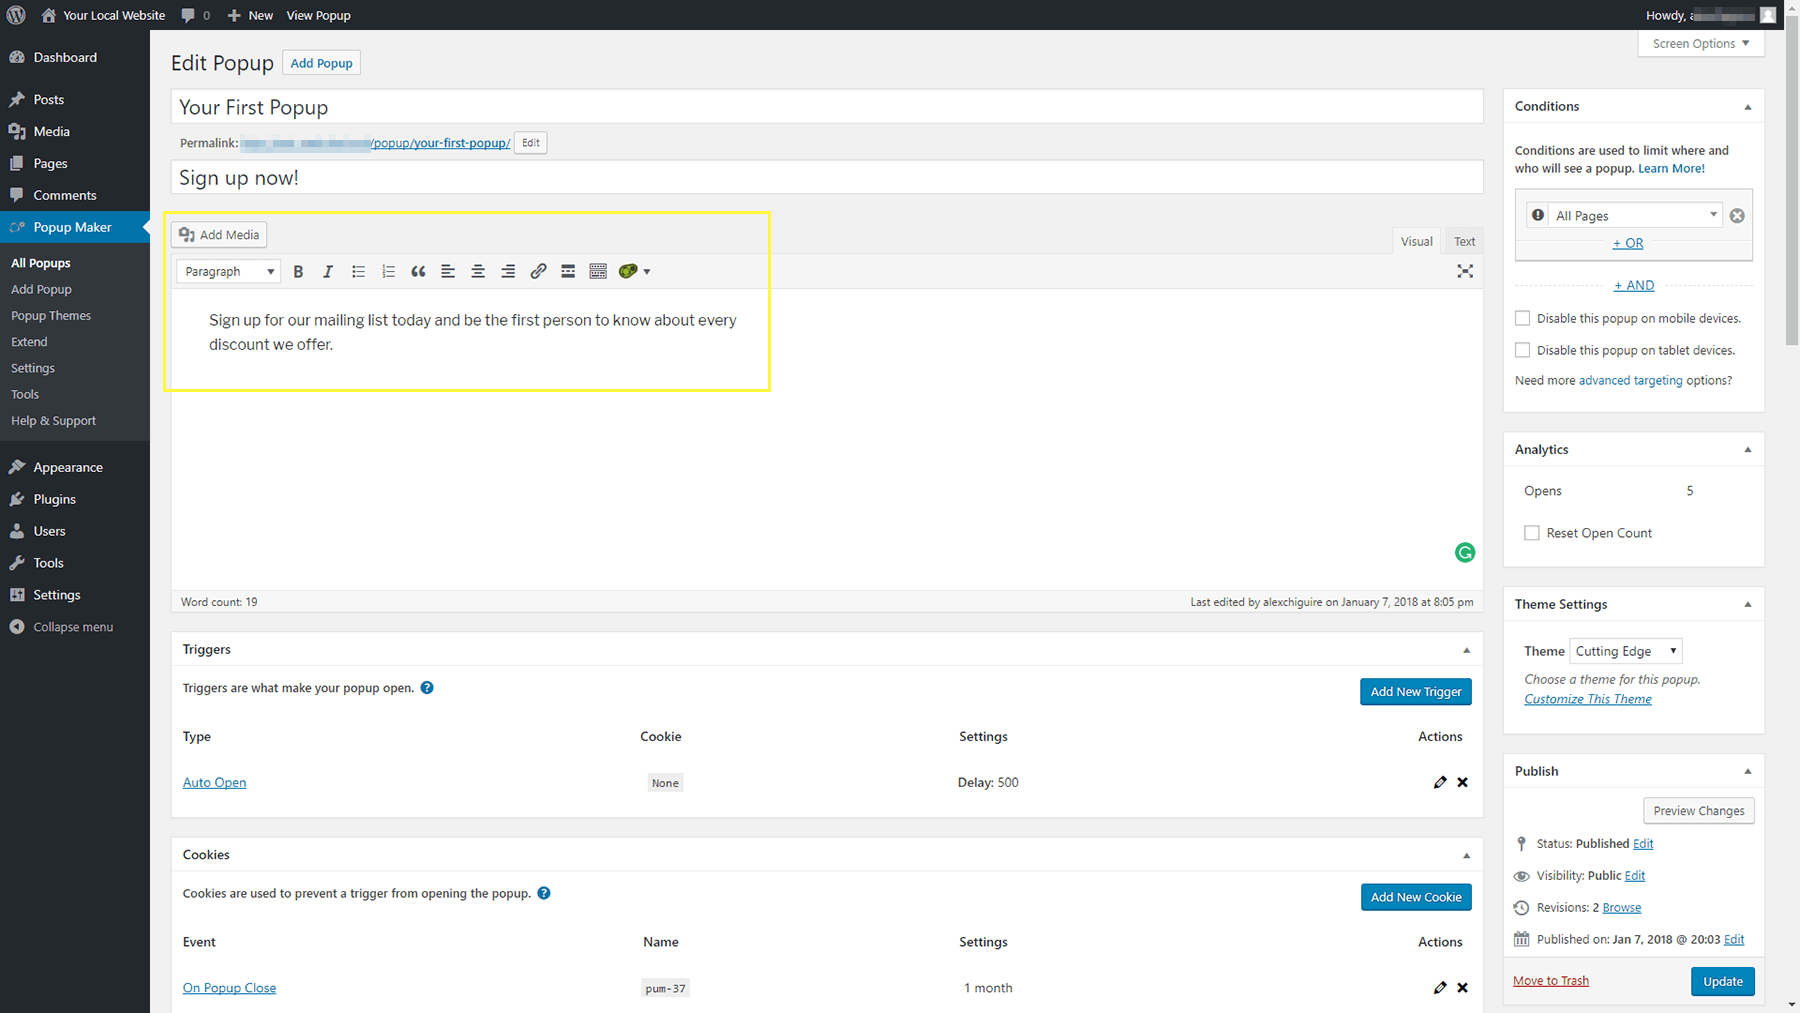Open Popup Themes in the sidebar menu
This screenshot has width=1800, height=1013.
tap(51, 316)
